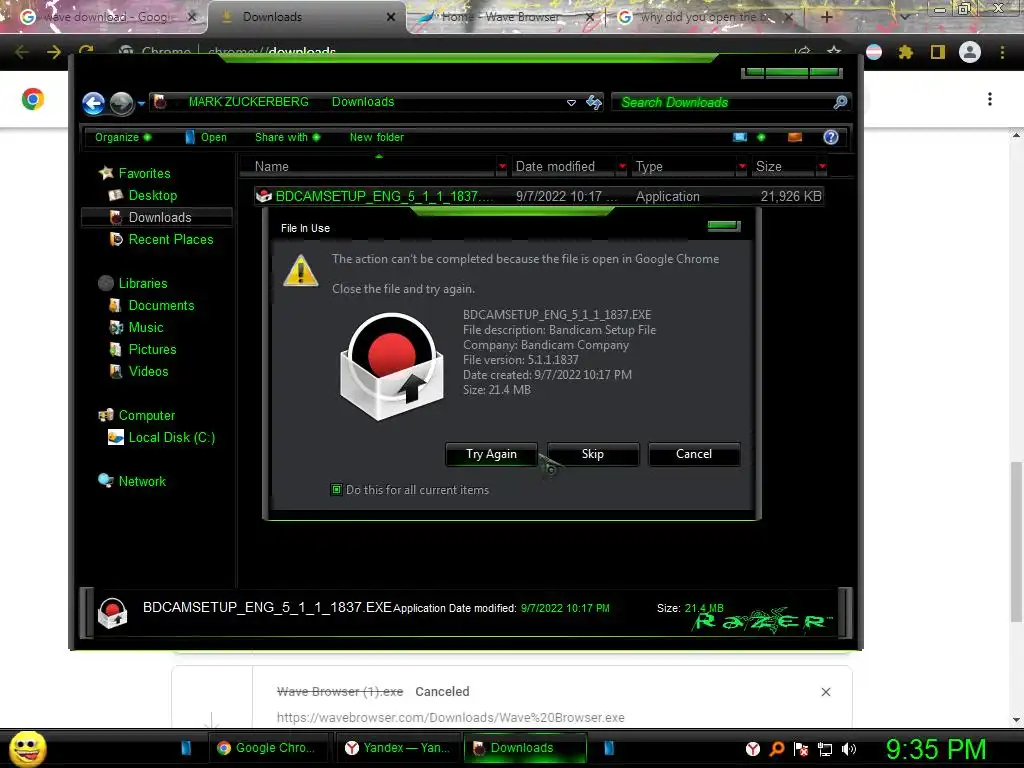Switch to Yandex taskbar button
1024x768 pixels.
coord(398,748)
